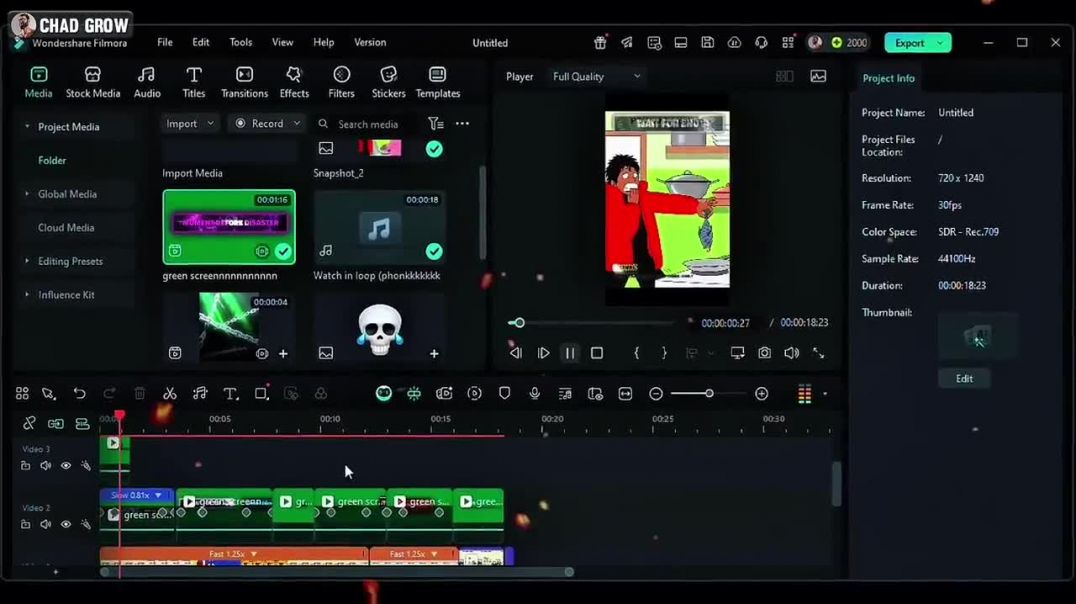Switch to the Audio tab
Image resolution: width=1076 pixels, height=604 pixels.
point(147,82)
